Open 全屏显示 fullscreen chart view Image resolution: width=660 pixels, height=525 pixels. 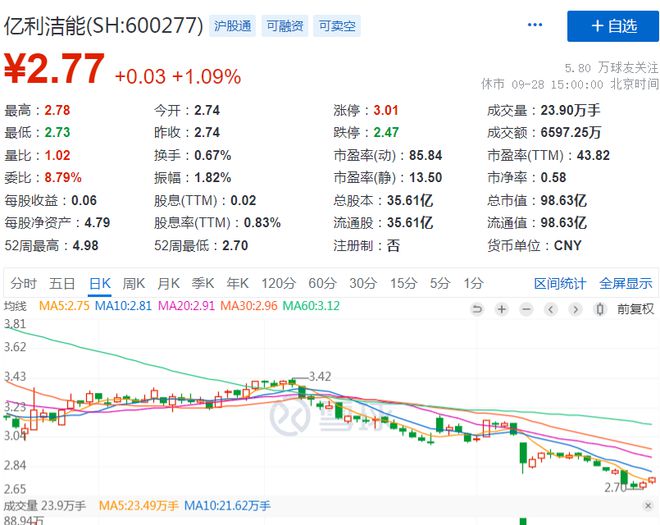[626, 283]
